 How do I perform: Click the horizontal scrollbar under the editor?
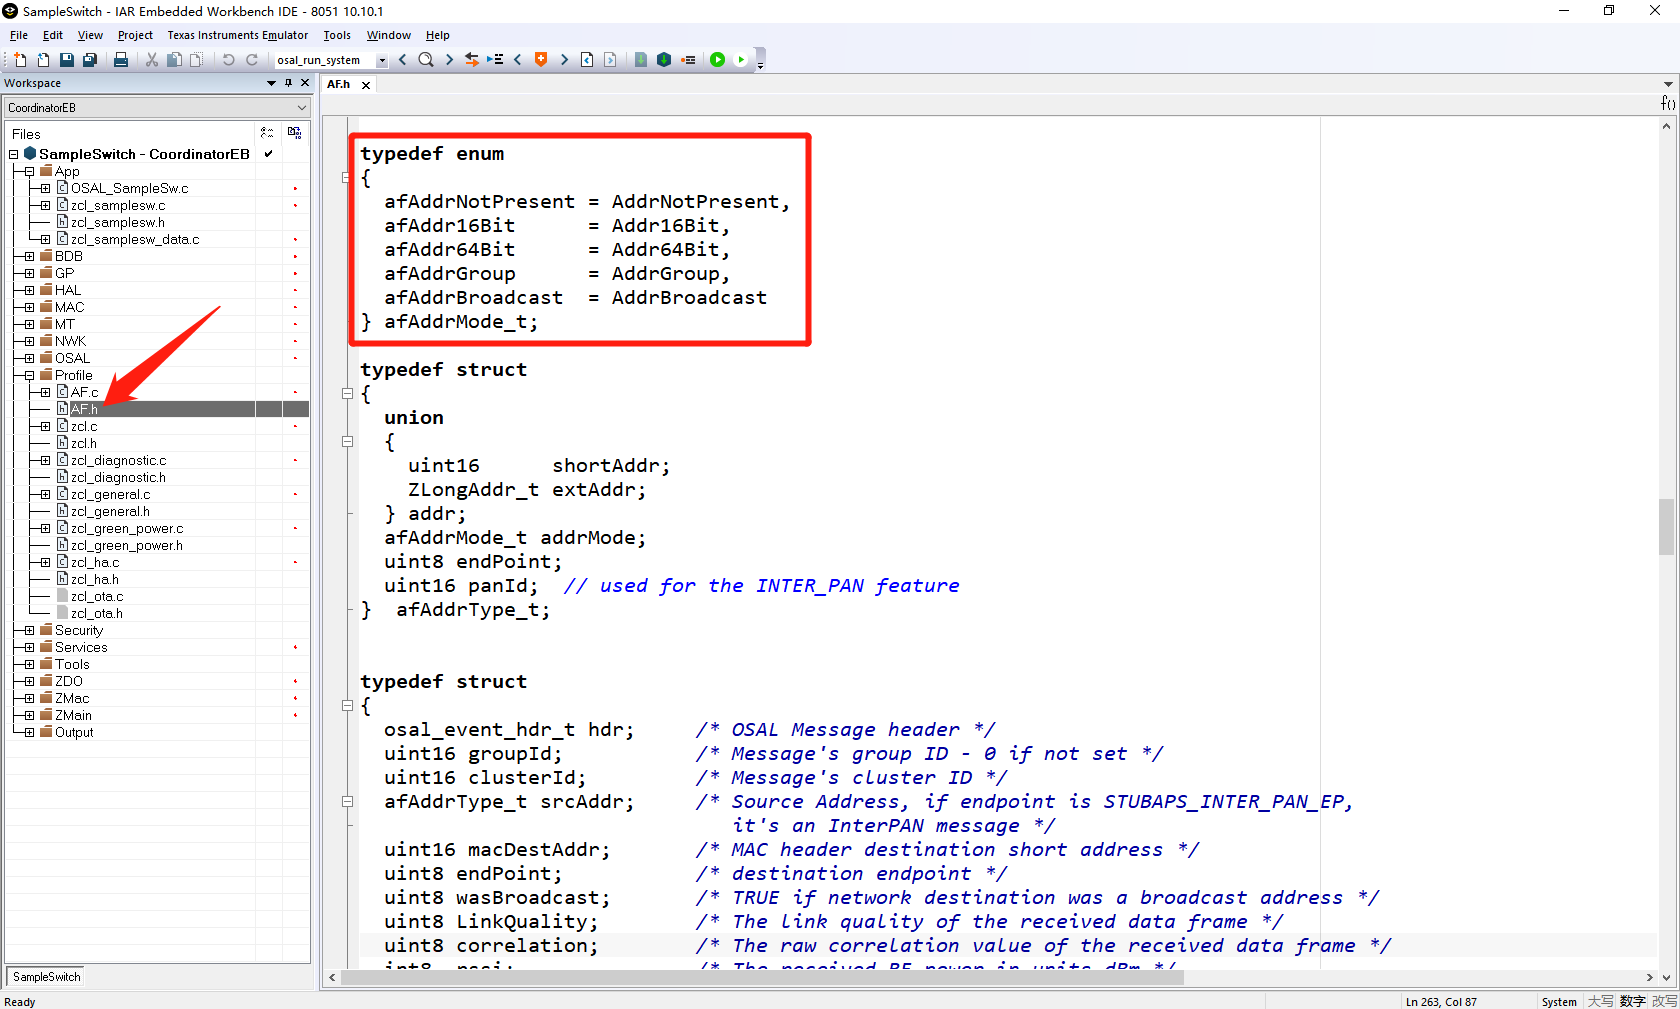(x=760, y=978)
